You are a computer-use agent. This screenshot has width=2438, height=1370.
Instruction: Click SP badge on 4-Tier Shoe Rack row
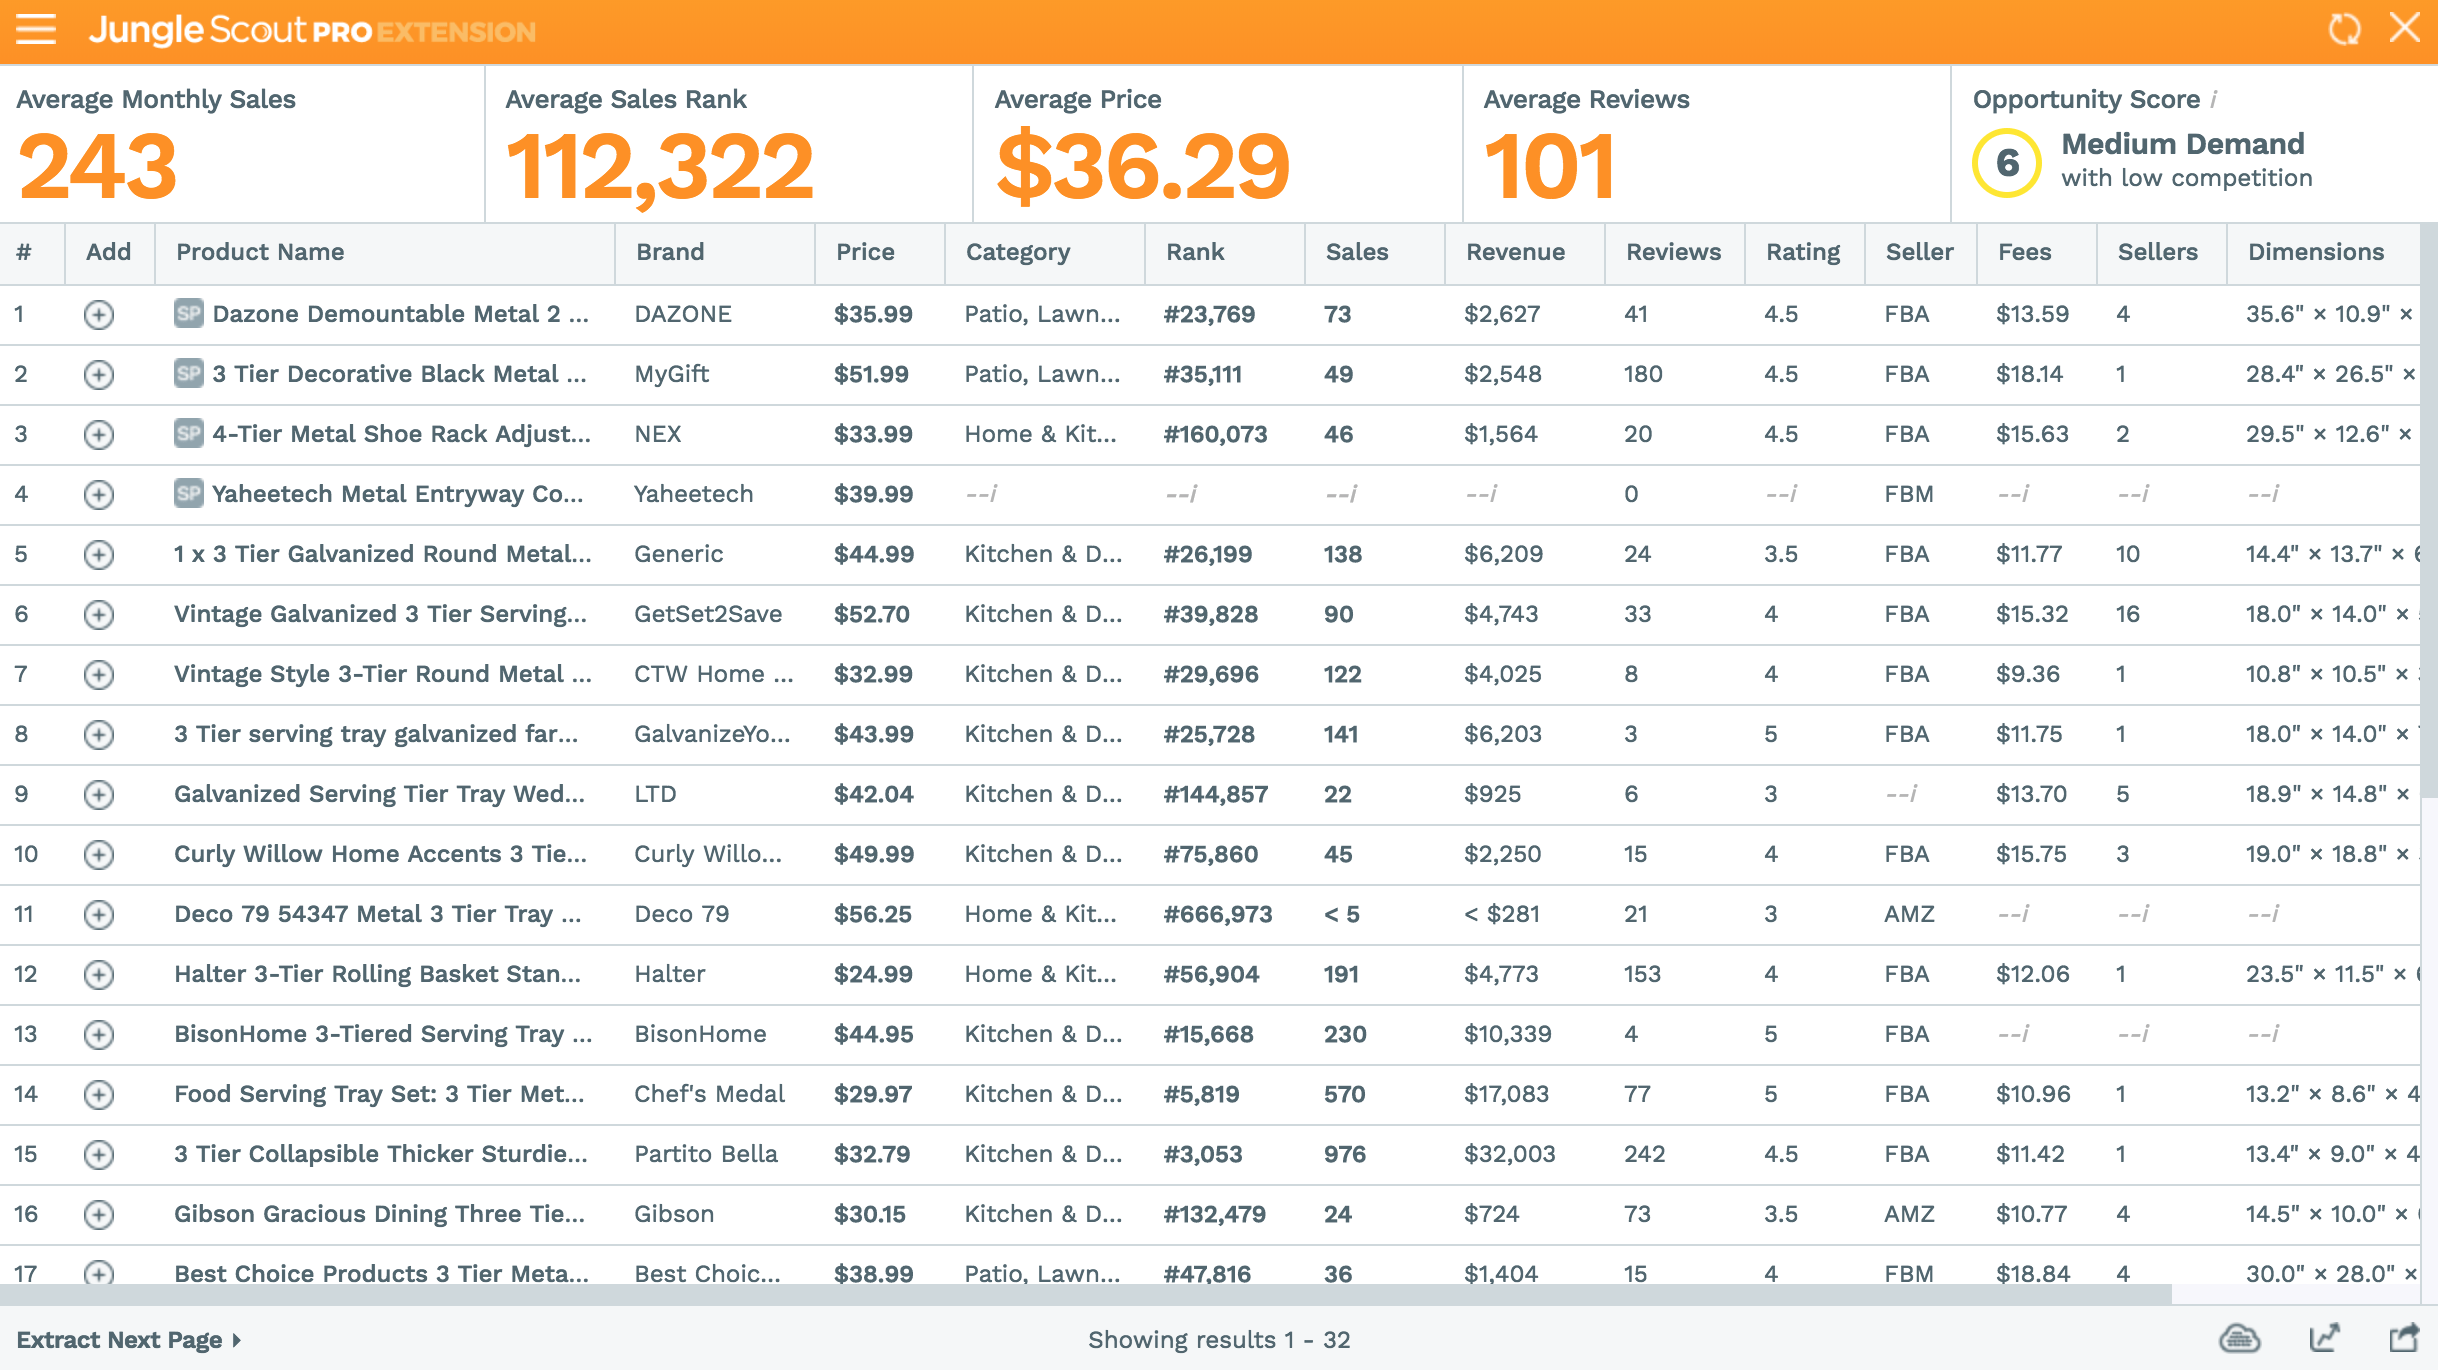click(189, 433)
